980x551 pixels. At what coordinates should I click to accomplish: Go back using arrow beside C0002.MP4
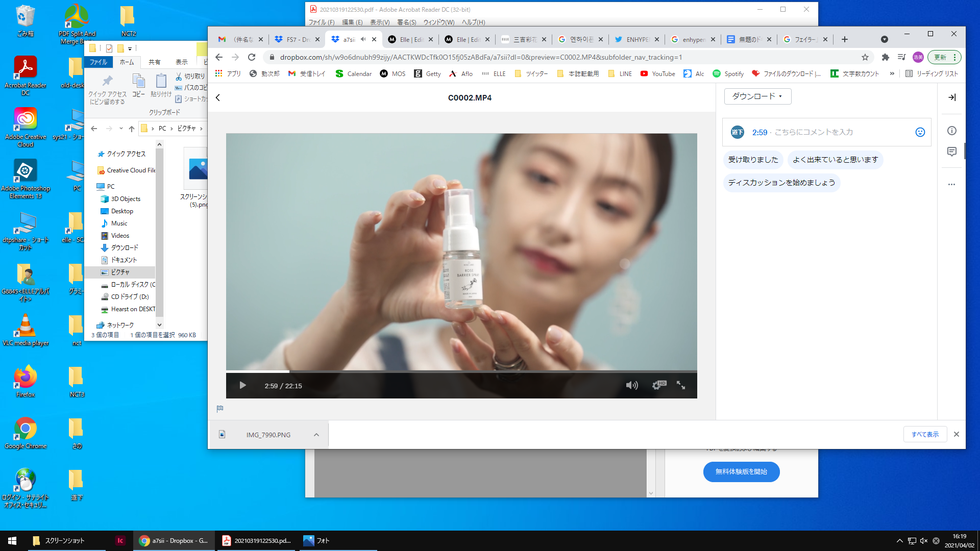tap(218, 97)
